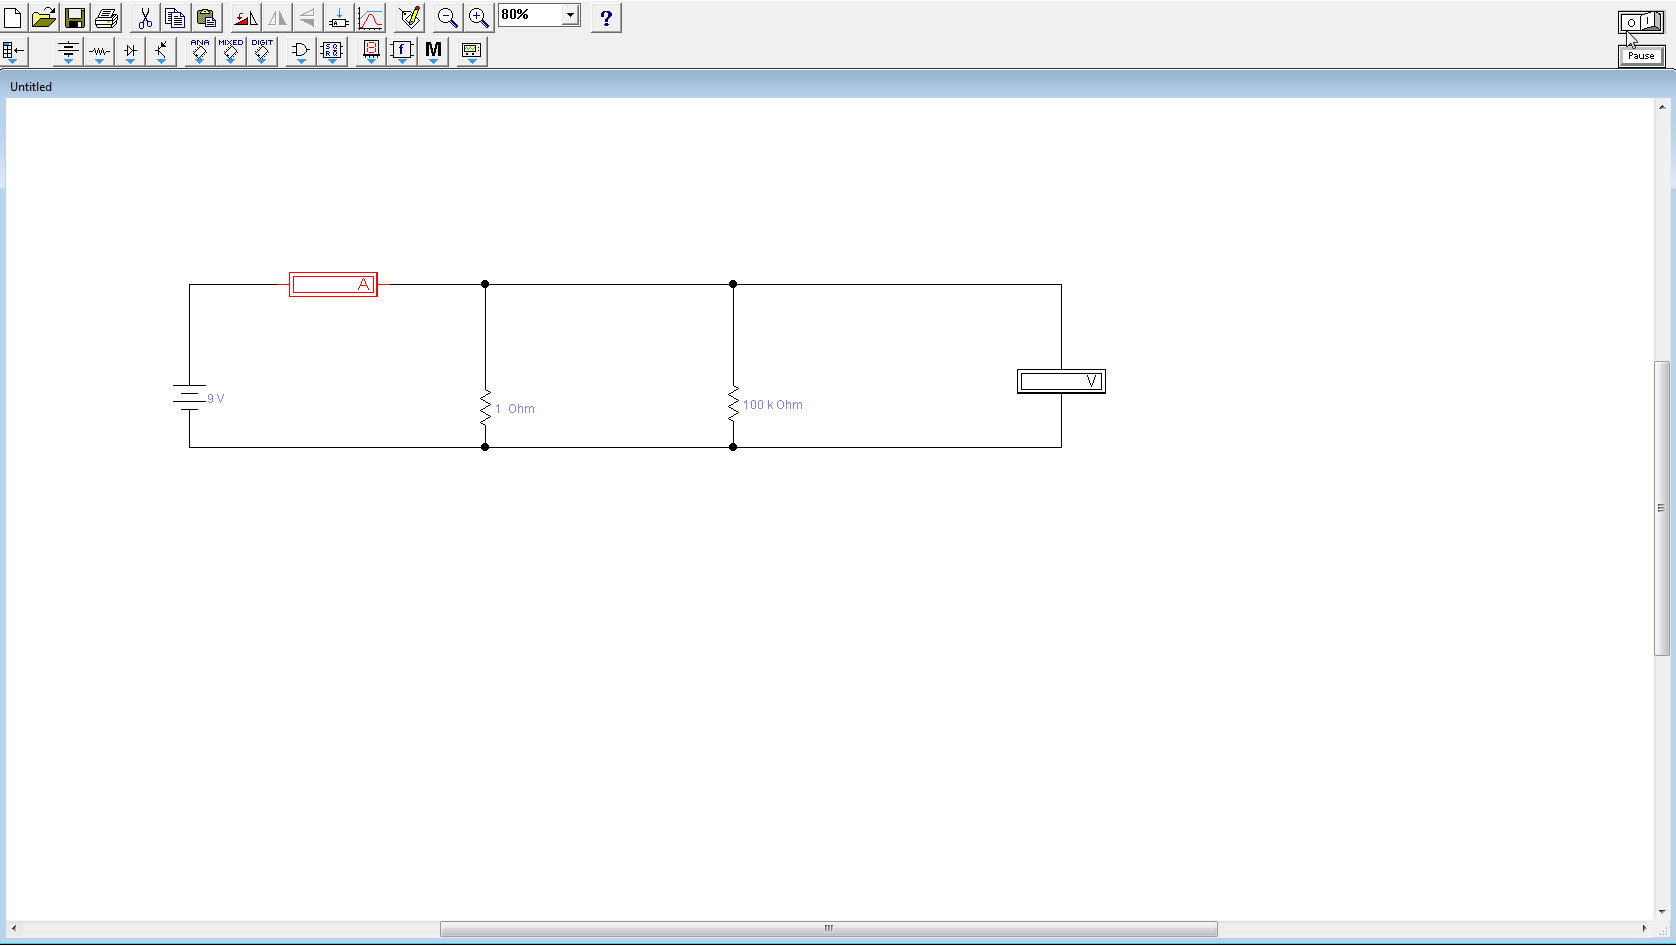Rotate the selected component
The width and height of the screenshot is (1676, 946).
click(245, 18)
